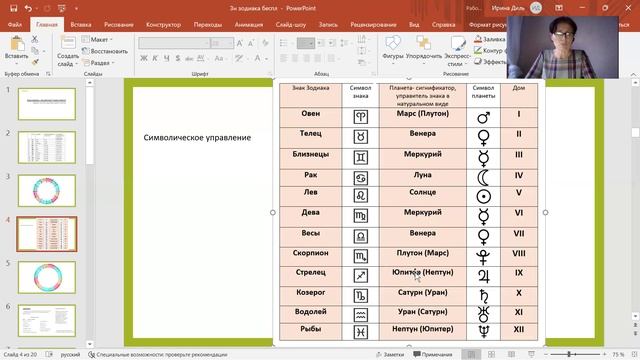The width and height of the screenshot is (640, 360).
Task: Switch to the Рисование ribbon tab
Action: pyautogui.click(x=118, y=24)
